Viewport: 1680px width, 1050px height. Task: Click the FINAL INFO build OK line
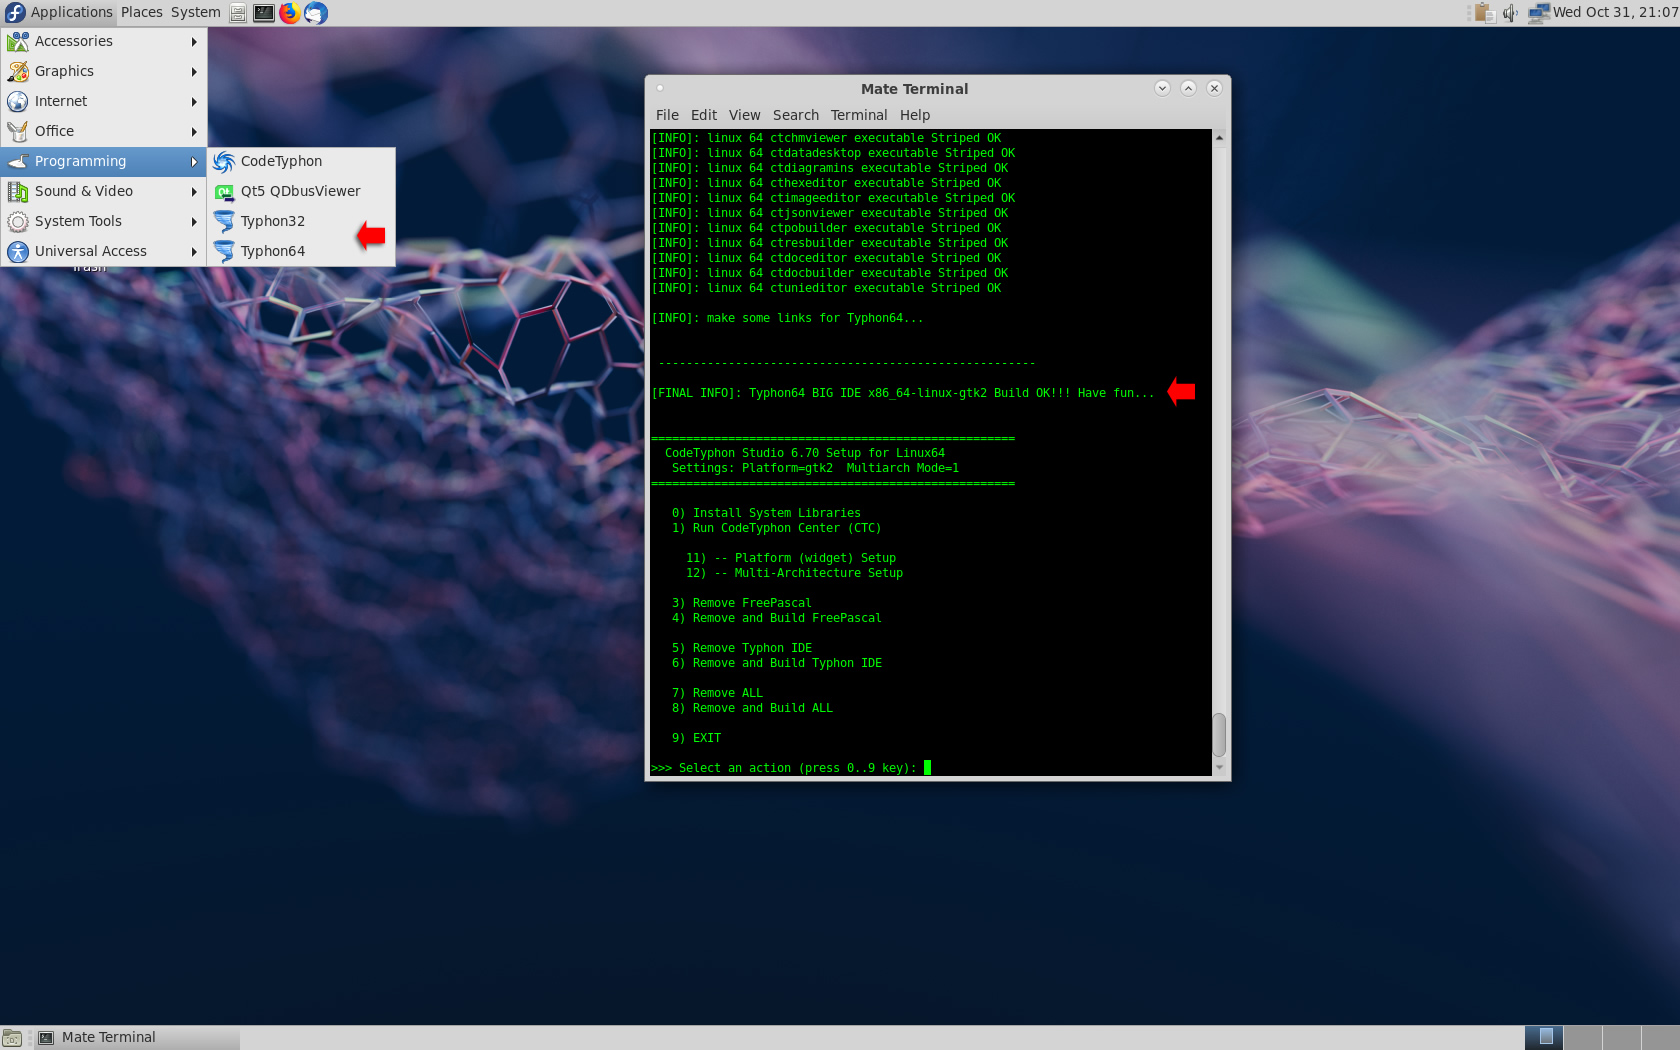point(902,393)
